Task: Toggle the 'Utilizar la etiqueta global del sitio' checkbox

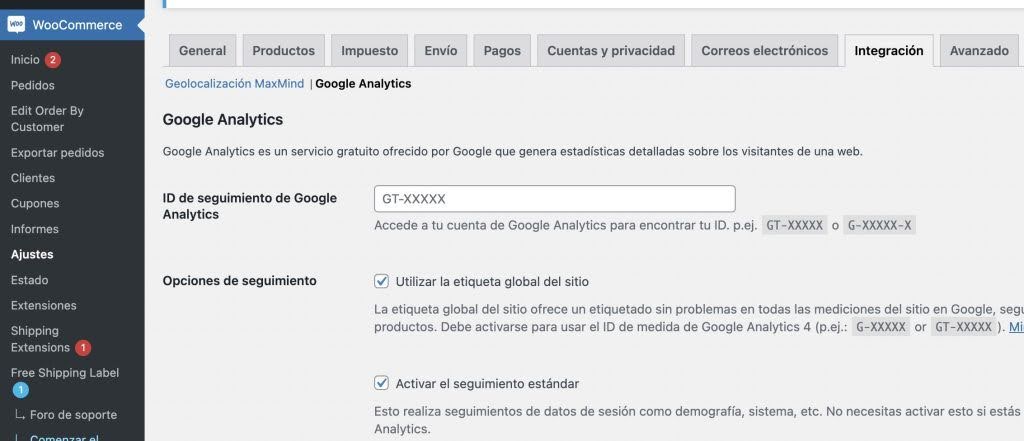Action: [x=381, y=281]
